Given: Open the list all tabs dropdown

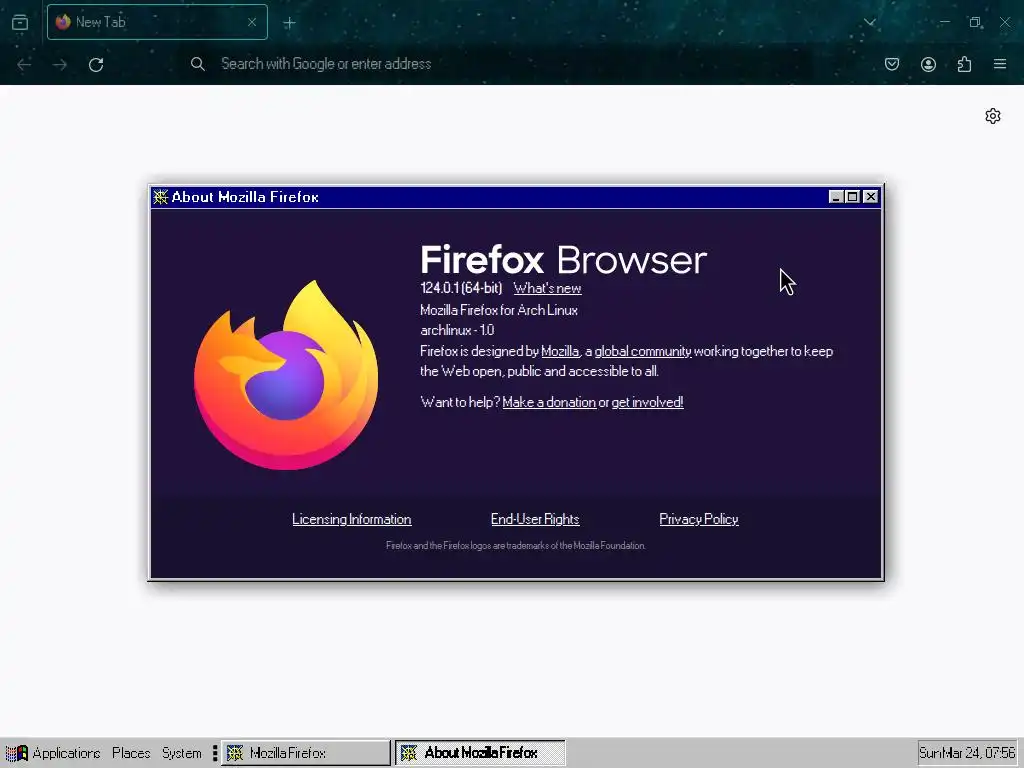Looking at the screenshot, I should click(869, 22).
